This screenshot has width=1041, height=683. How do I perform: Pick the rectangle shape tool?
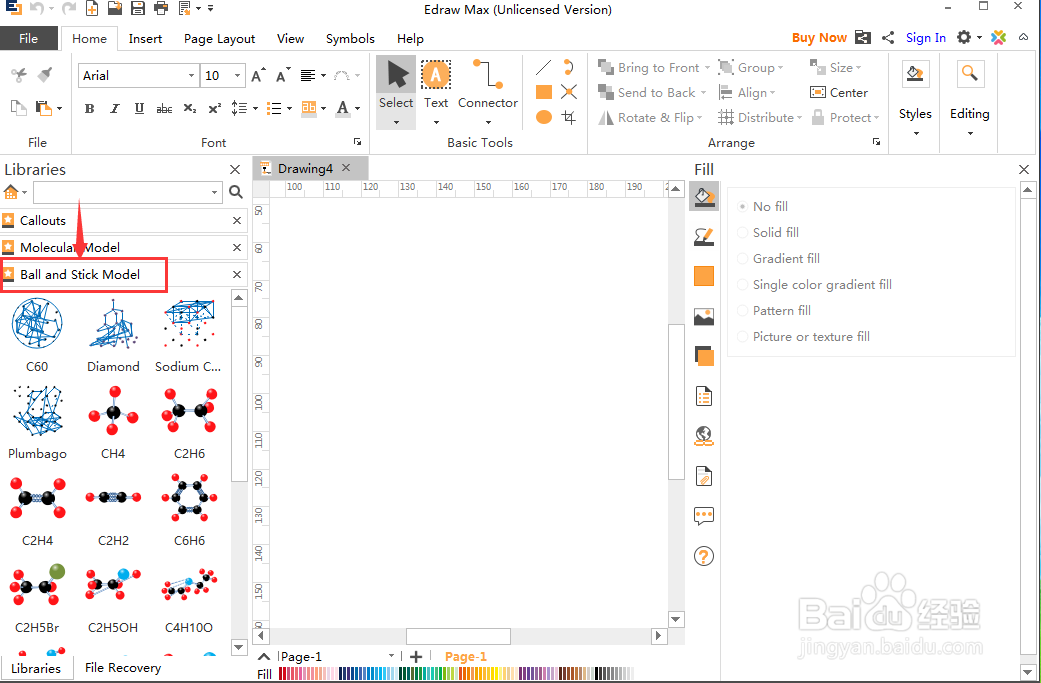click(x=544, y=92)
